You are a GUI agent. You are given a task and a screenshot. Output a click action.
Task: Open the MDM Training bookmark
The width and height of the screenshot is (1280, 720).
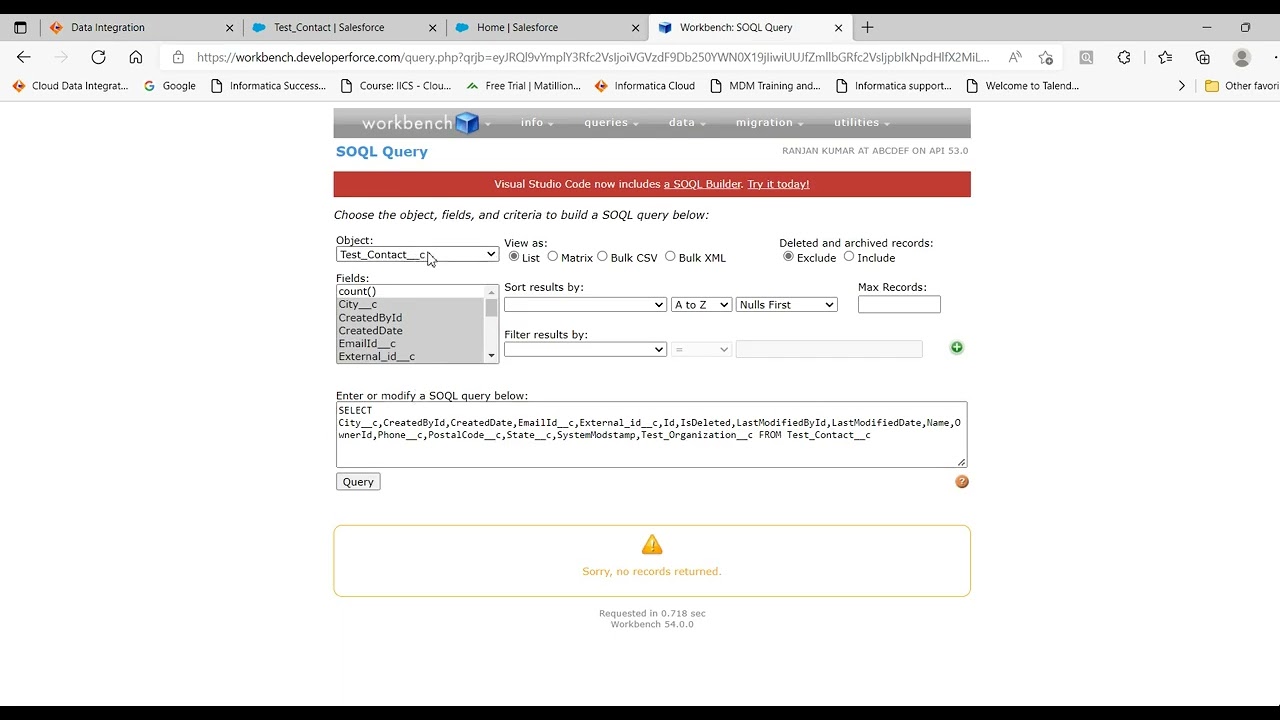coord(765,86)
